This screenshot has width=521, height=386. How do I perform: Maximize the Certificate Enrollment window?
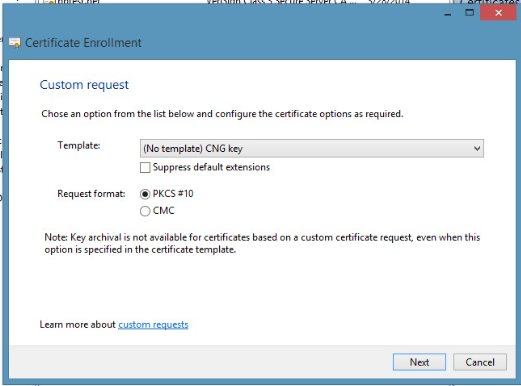point(469,13)
